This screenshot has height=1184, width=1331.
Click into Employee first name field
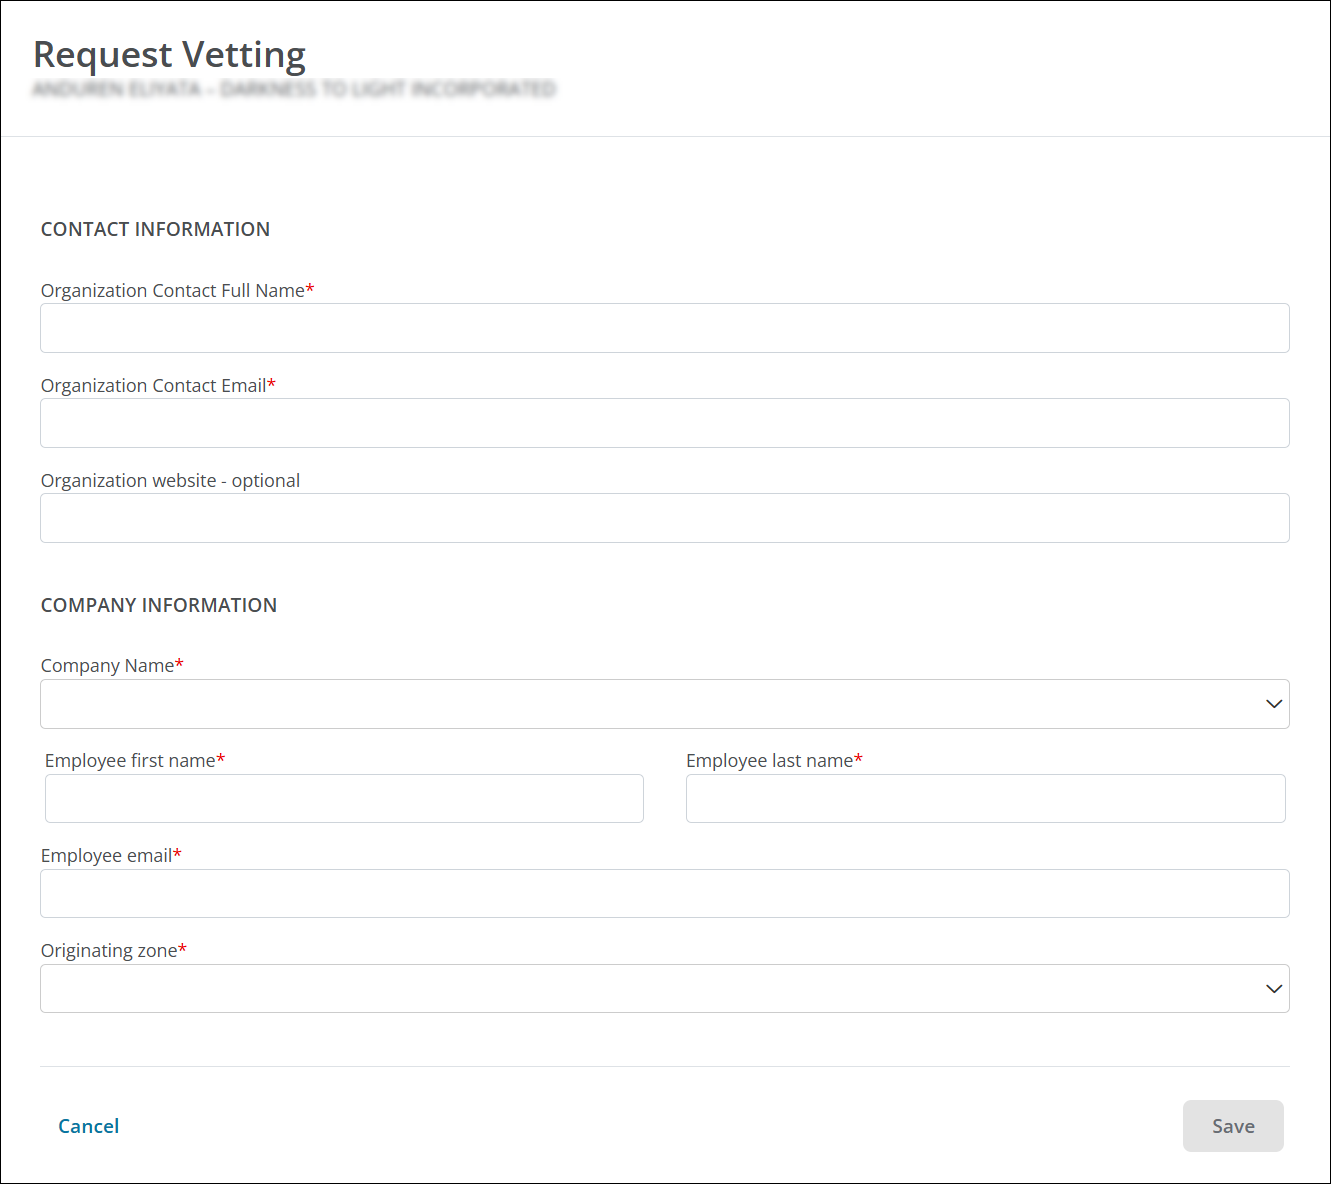(x=344, y=799)
